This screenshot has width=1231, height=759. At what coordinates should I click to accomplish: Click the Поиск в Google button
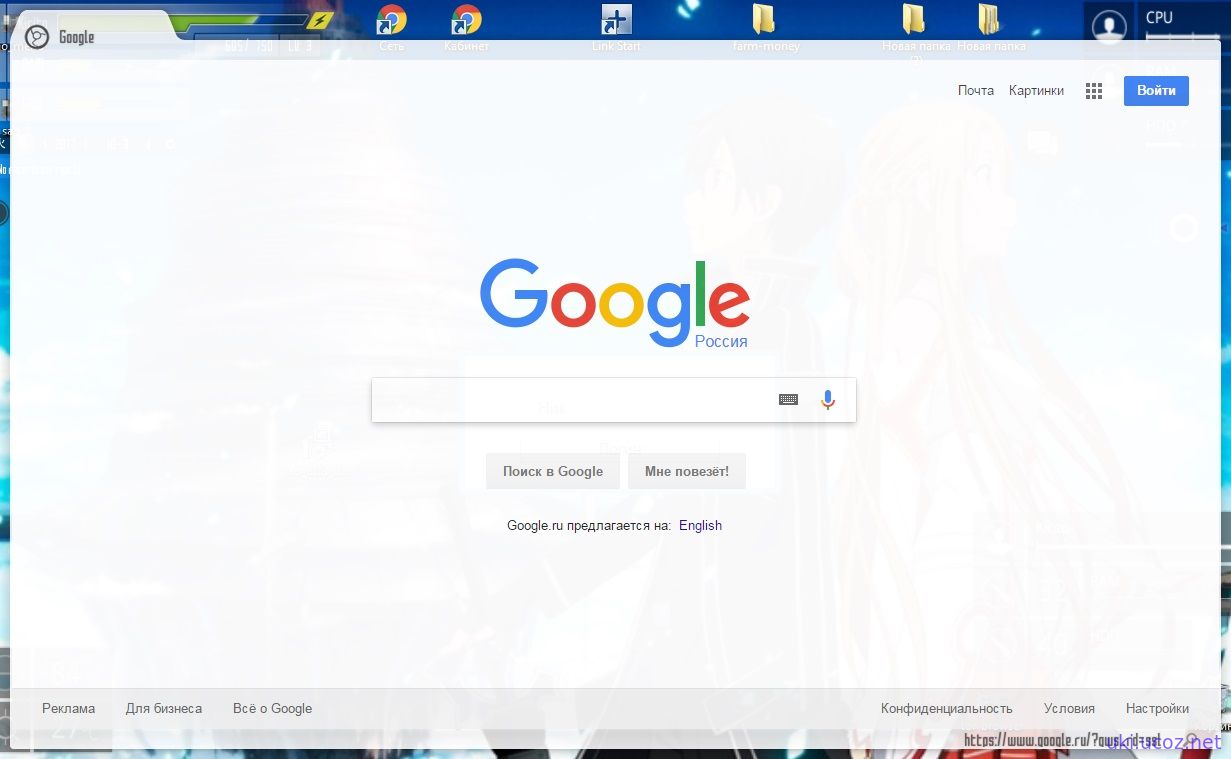coord(553,471)
